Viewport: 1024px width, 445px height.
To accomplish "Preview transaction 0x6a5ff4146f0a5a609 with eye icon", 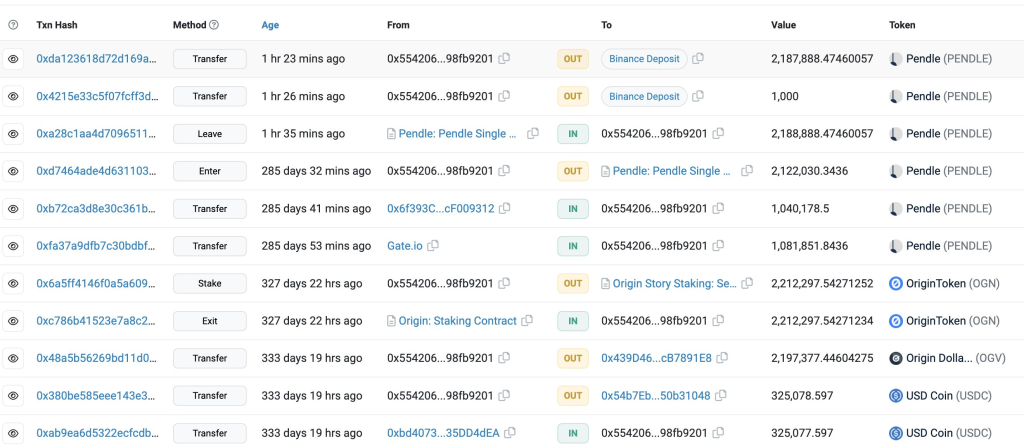I will point(13,284).
